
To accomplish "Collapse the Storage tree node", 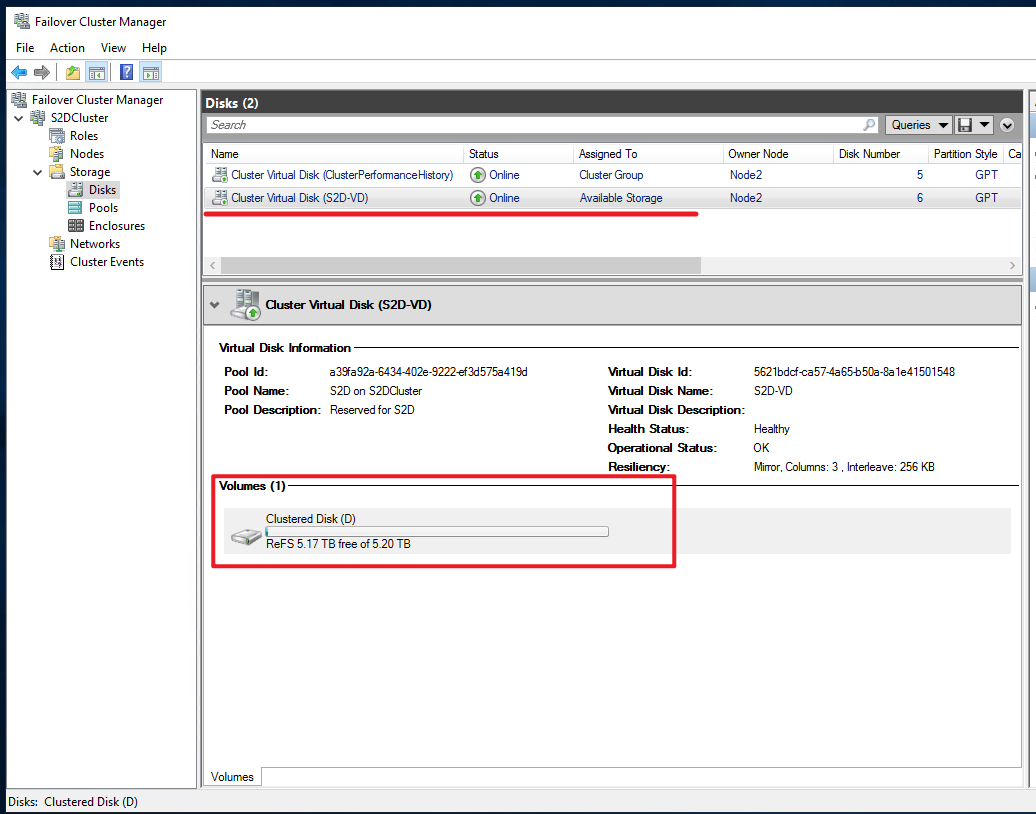I will pos(38,172).
